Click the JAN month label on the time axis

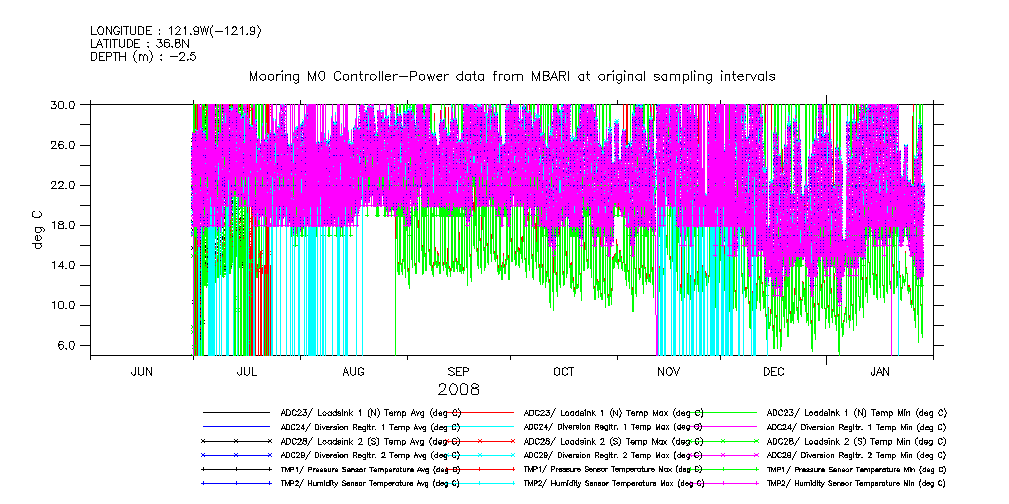(x=880, y=371)
